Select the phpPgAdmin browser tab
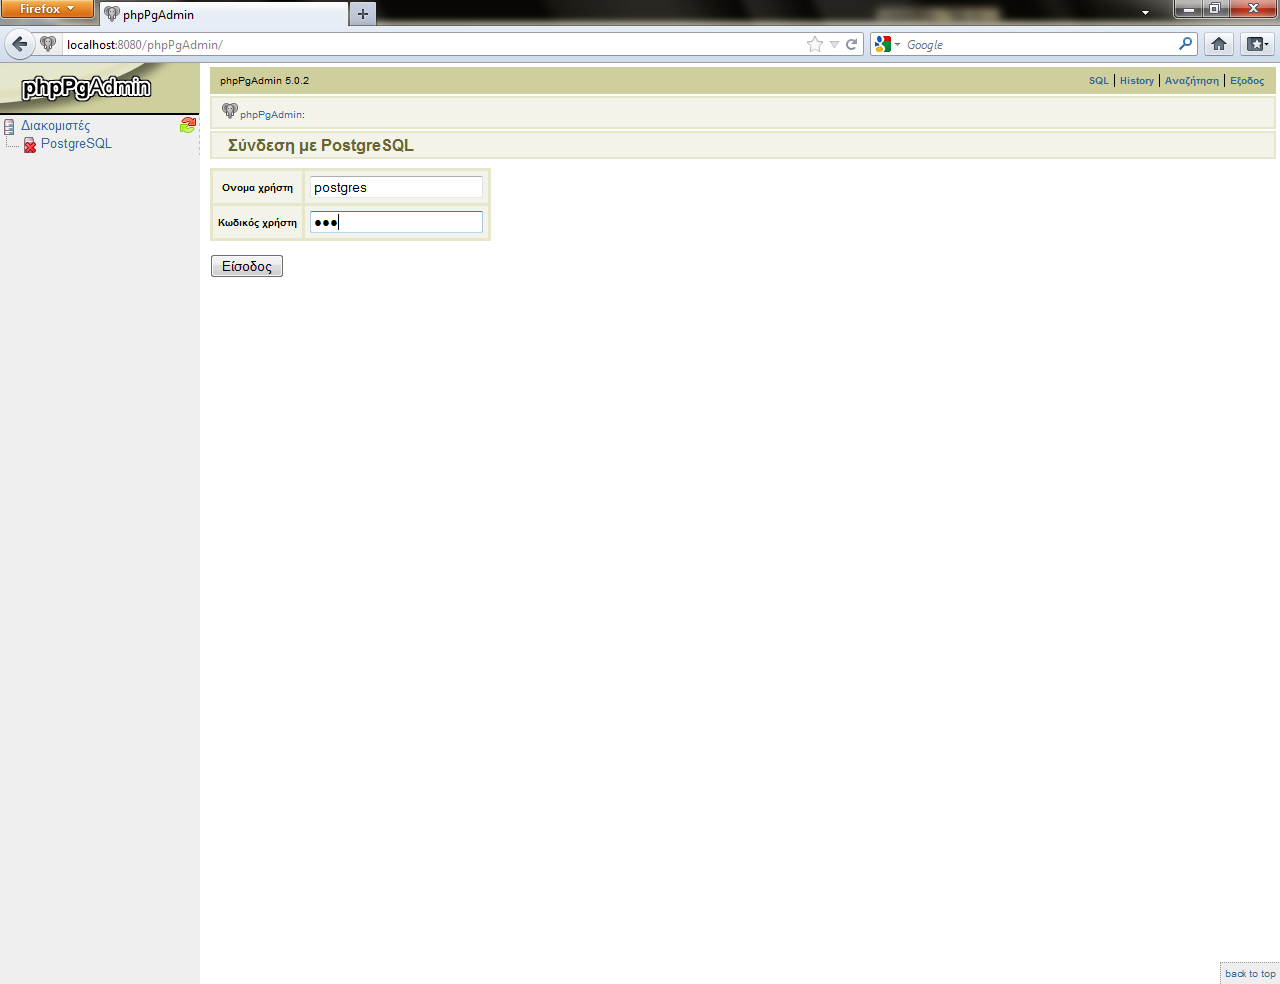The height and width of the screenshot is (984, 1280). coord(224,14)
